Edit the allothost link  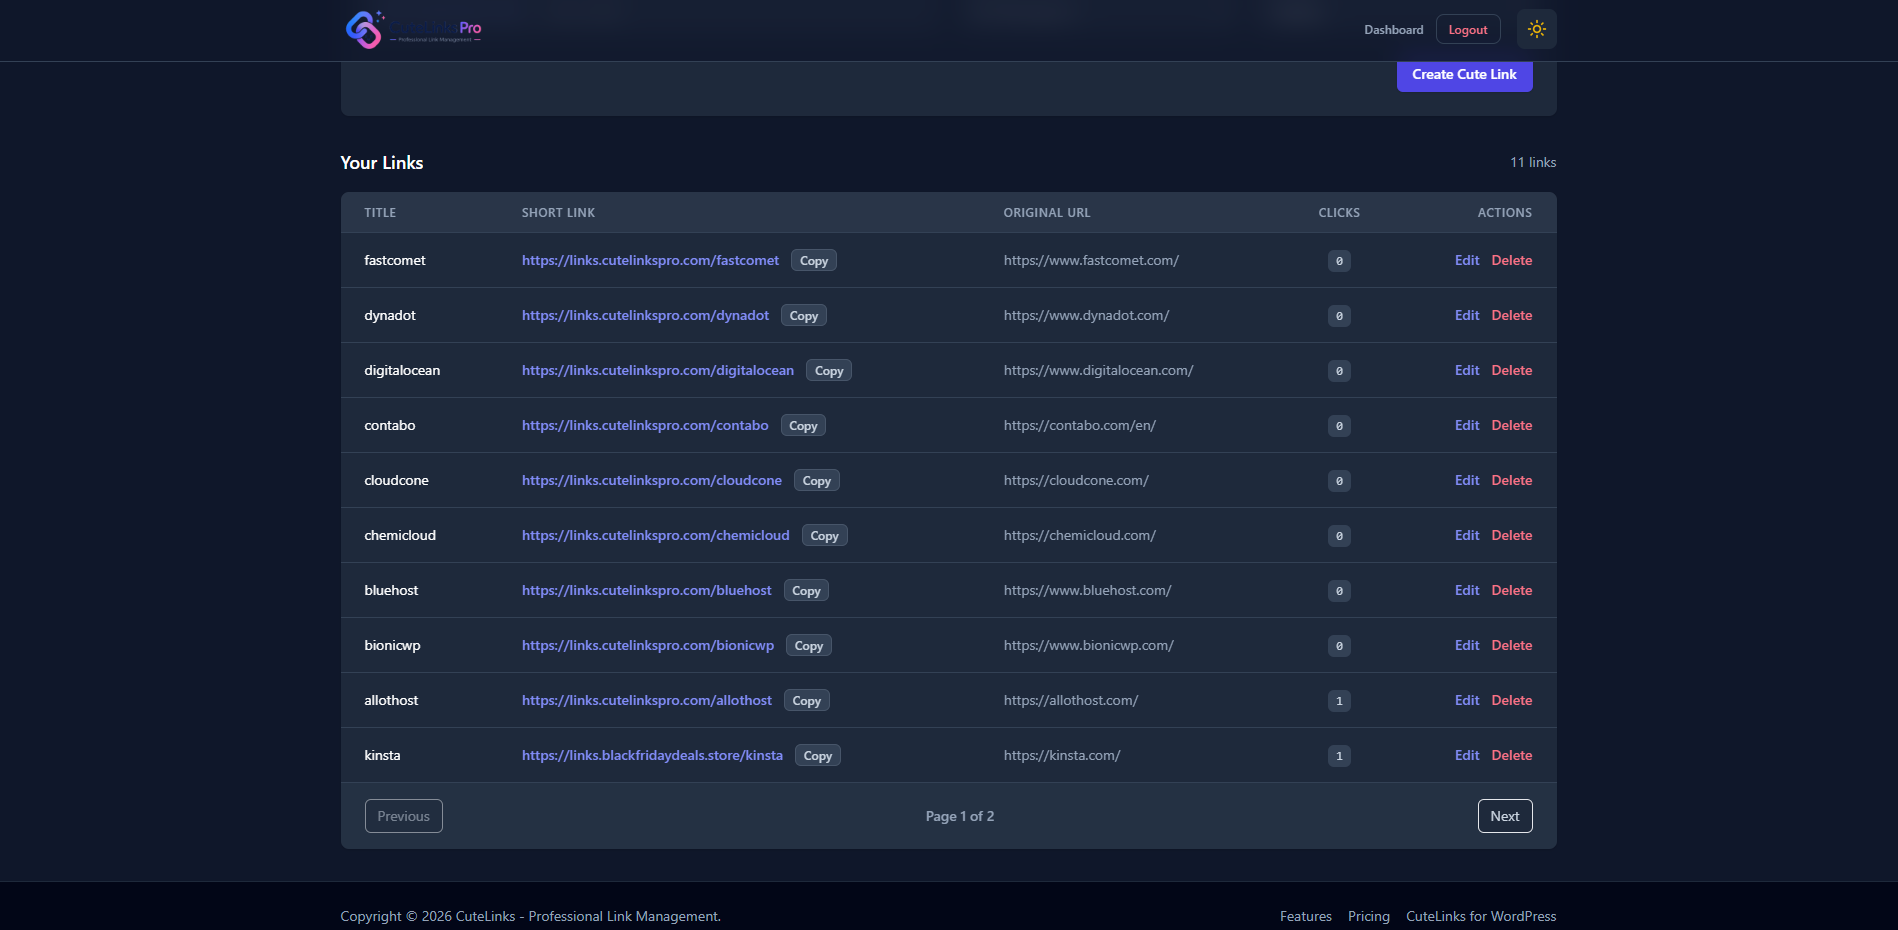pos(1467,700)
